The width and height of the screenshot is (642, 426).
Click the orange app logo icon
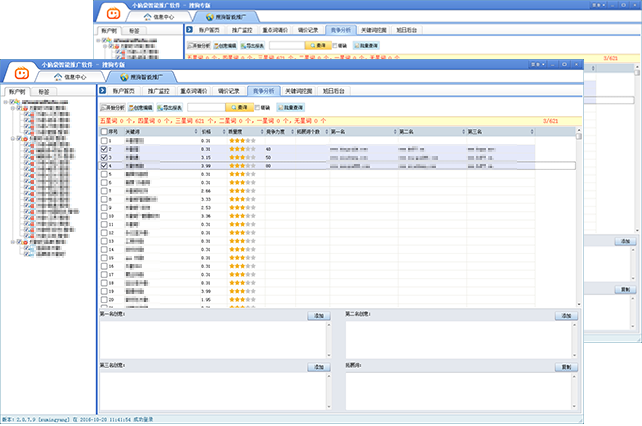(x=17, y=73)
